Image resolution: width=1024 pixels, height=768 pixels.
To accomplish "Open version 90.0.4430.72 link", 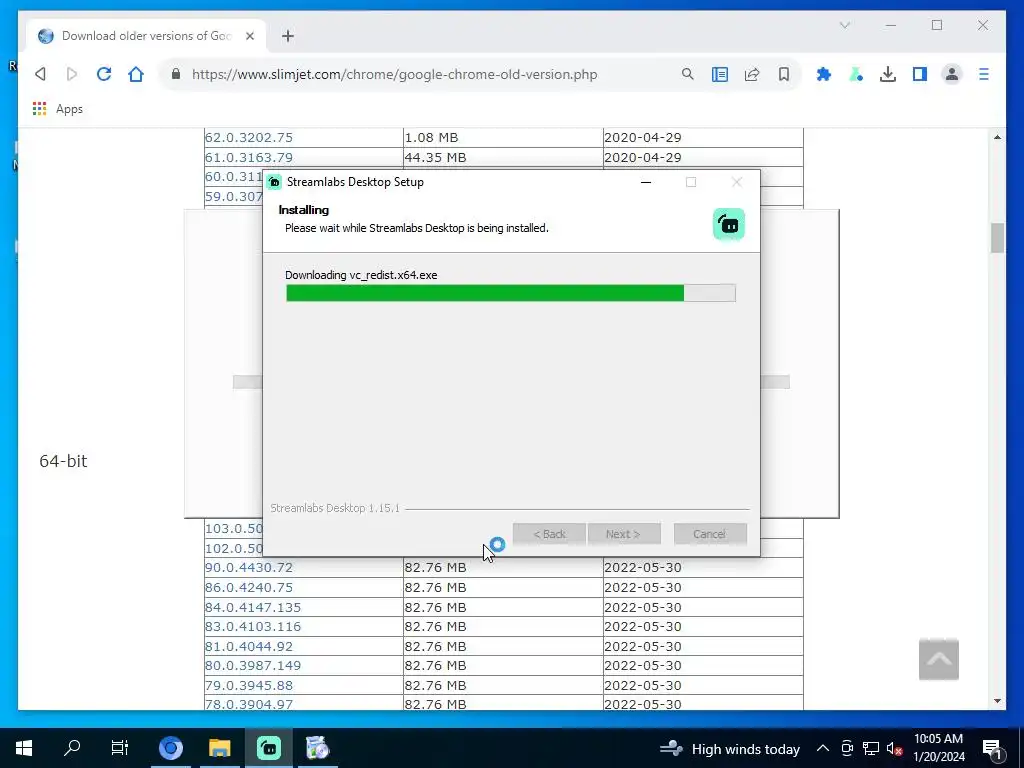I will coord(249,568).
